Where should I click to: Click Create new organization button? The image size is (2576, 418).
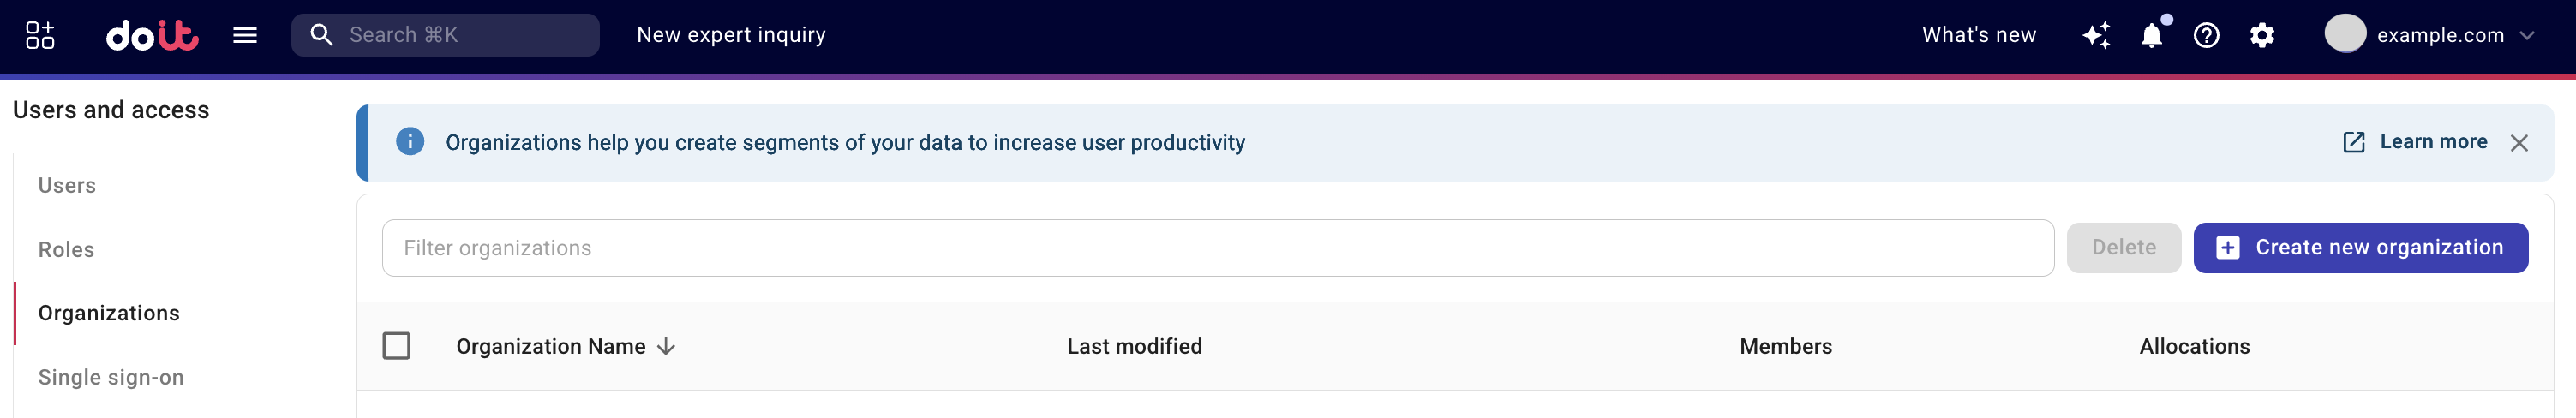click(2360, 248)
